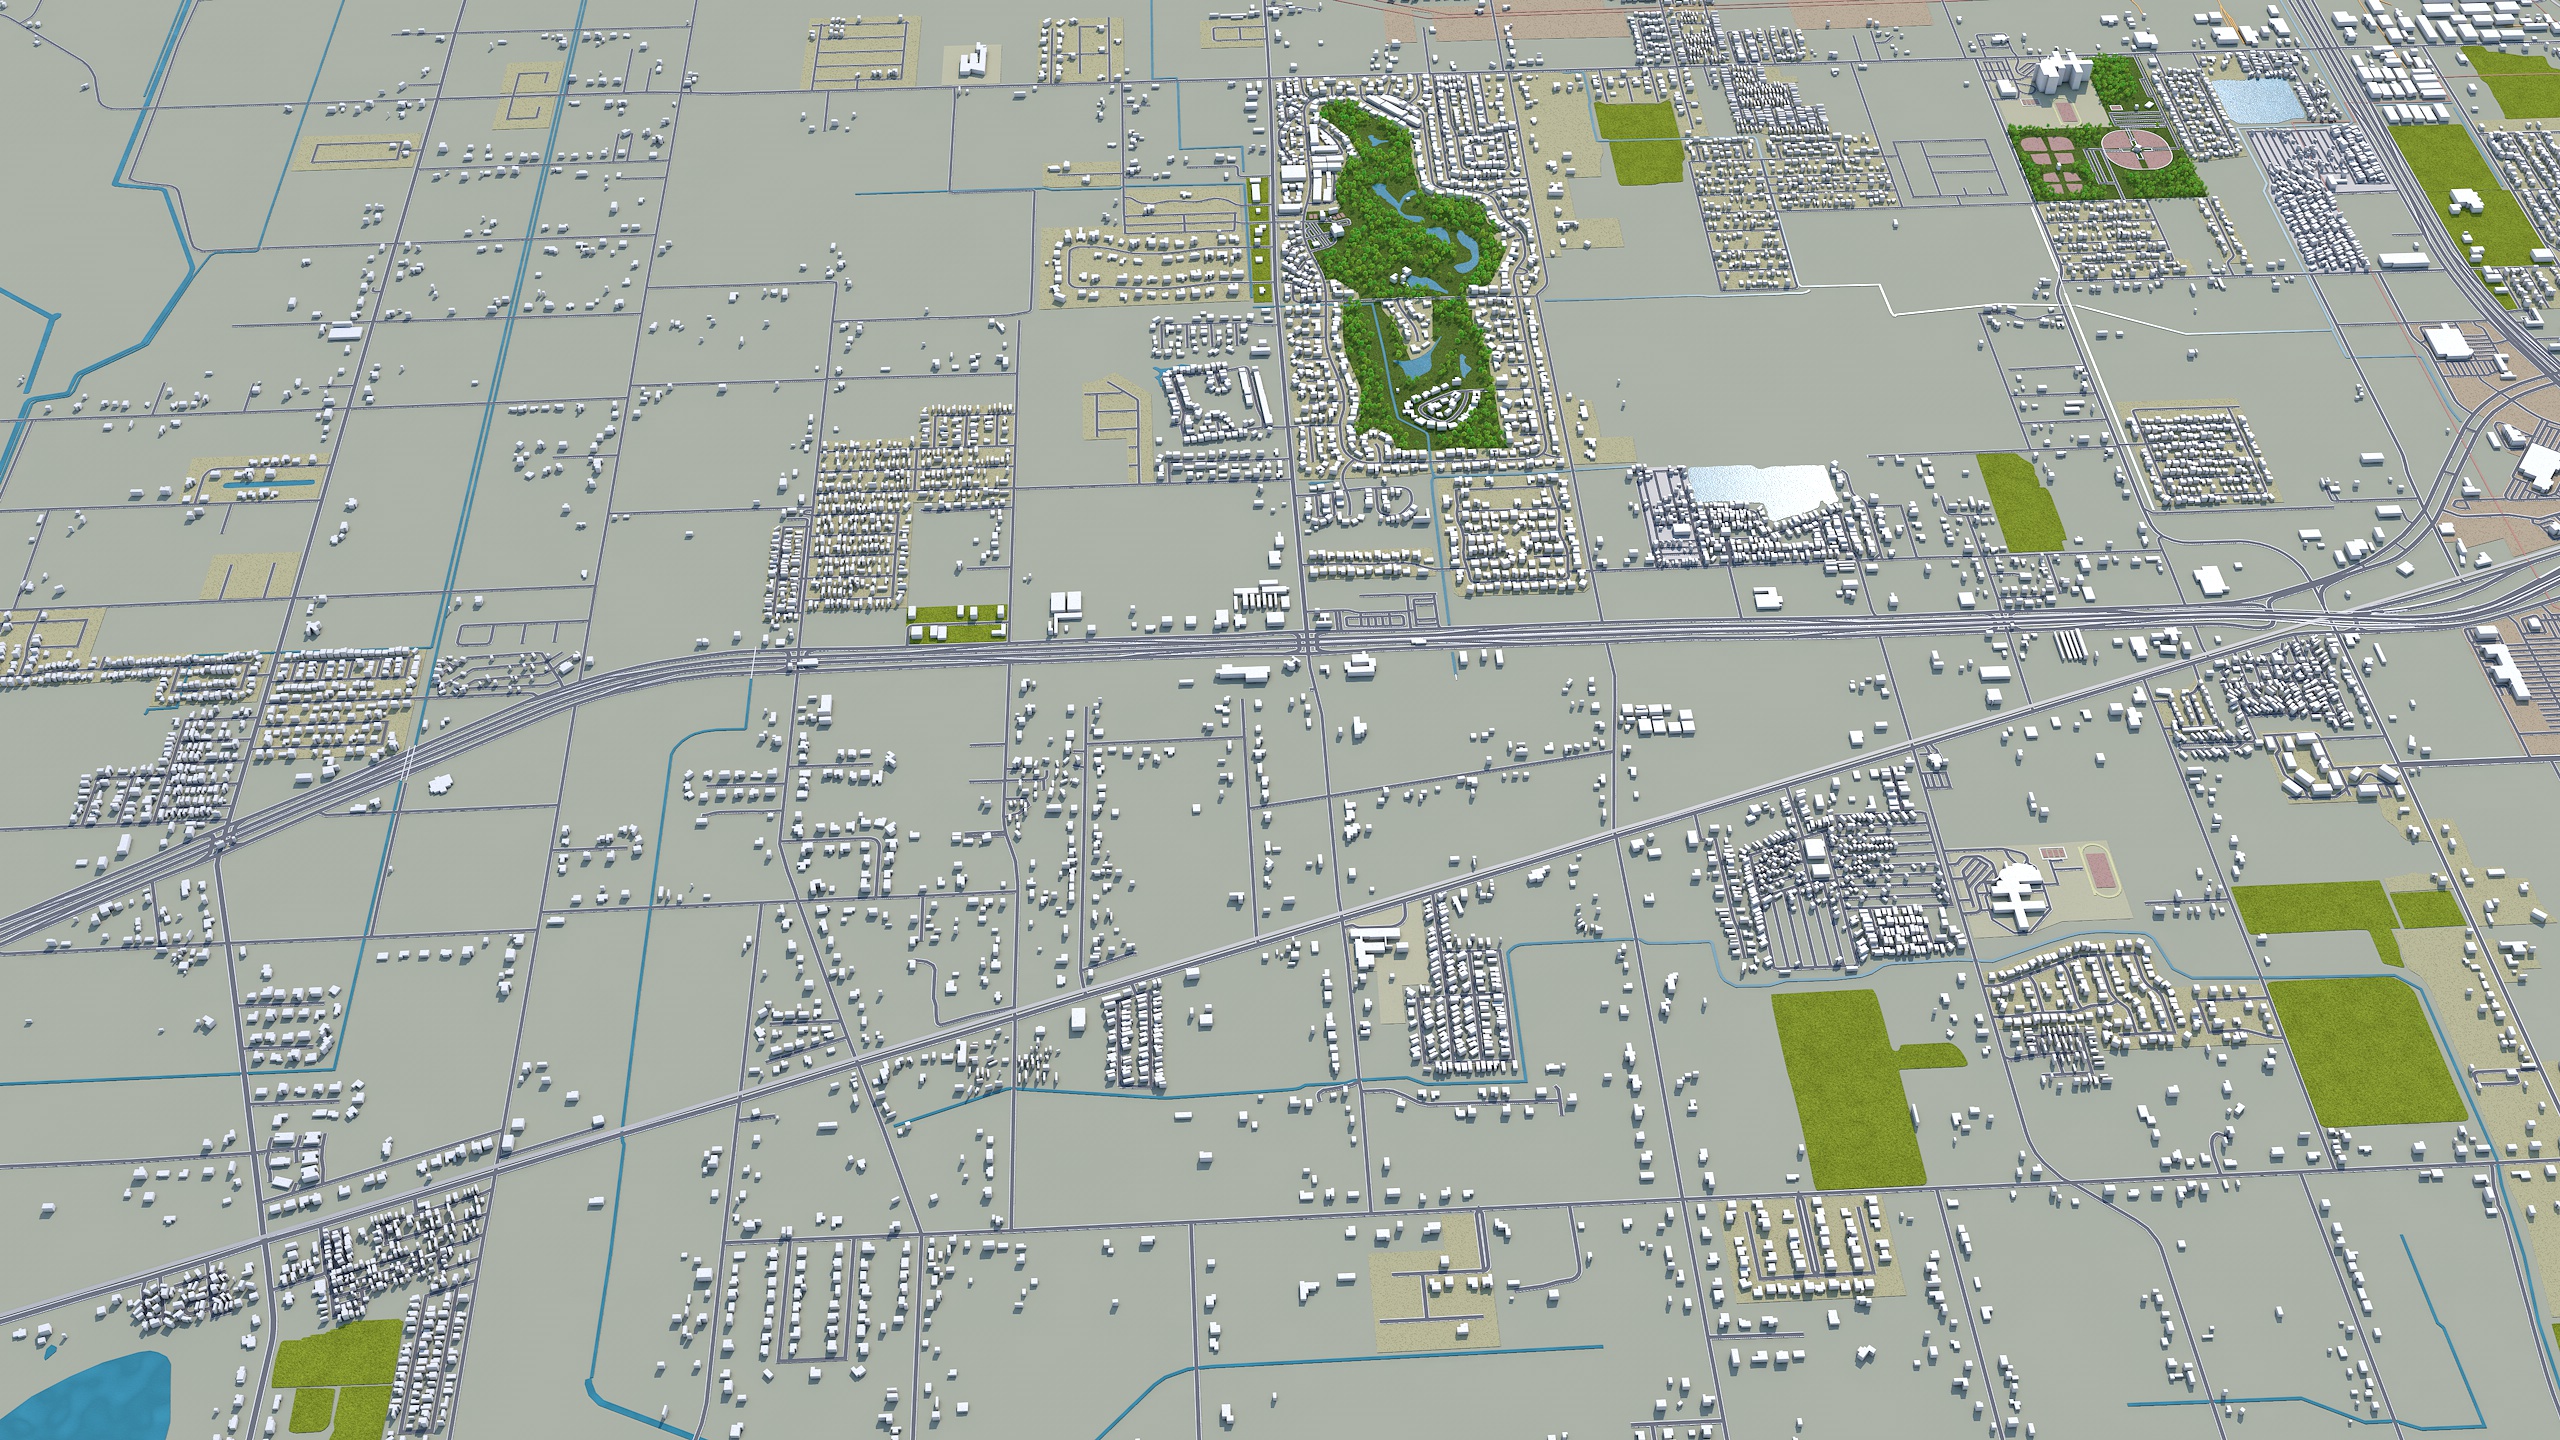Click the curved white buildings inside the golf course
The width and height of the screenshot is (2560, 1440).
point(1438,408)
